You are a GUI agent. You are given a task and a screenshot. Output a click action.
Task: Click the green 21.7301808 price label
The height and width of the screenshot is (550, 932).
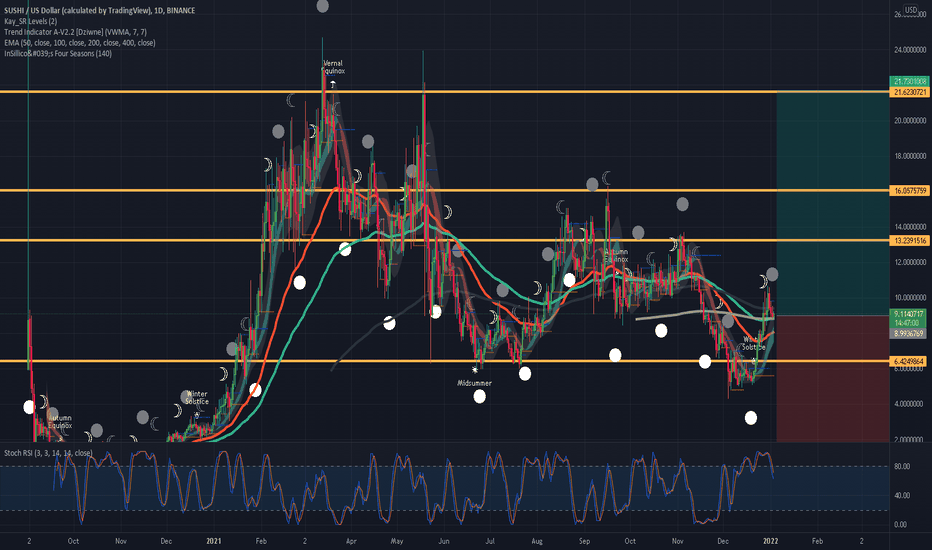coord(909,81)
